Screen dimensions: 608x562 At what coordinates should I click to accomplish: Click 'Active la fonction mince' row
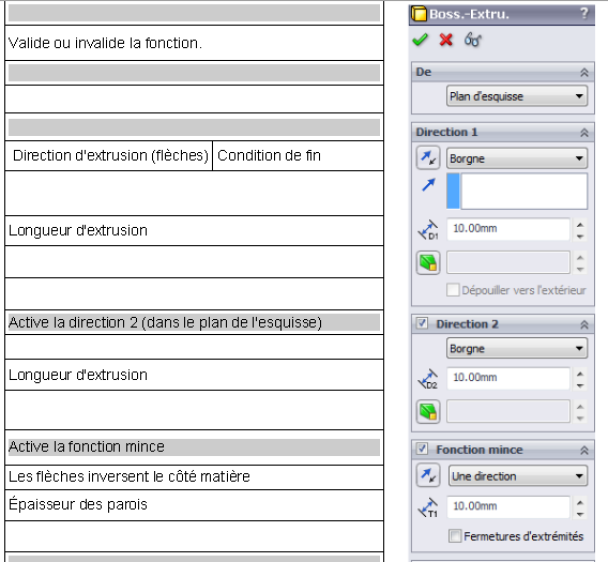point(194,447)
